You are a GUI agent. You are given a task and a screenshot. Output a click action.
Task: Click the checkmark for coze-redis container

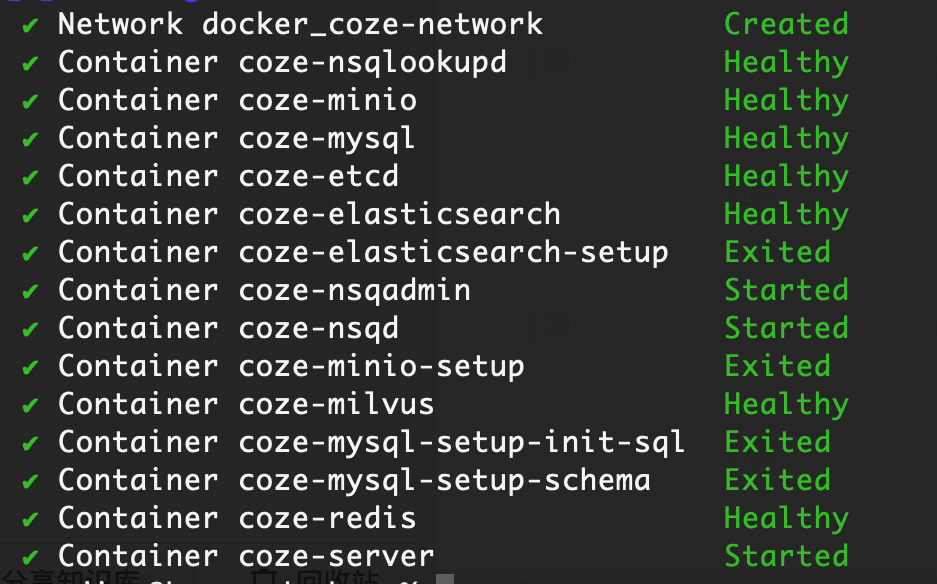coord(30,519)
